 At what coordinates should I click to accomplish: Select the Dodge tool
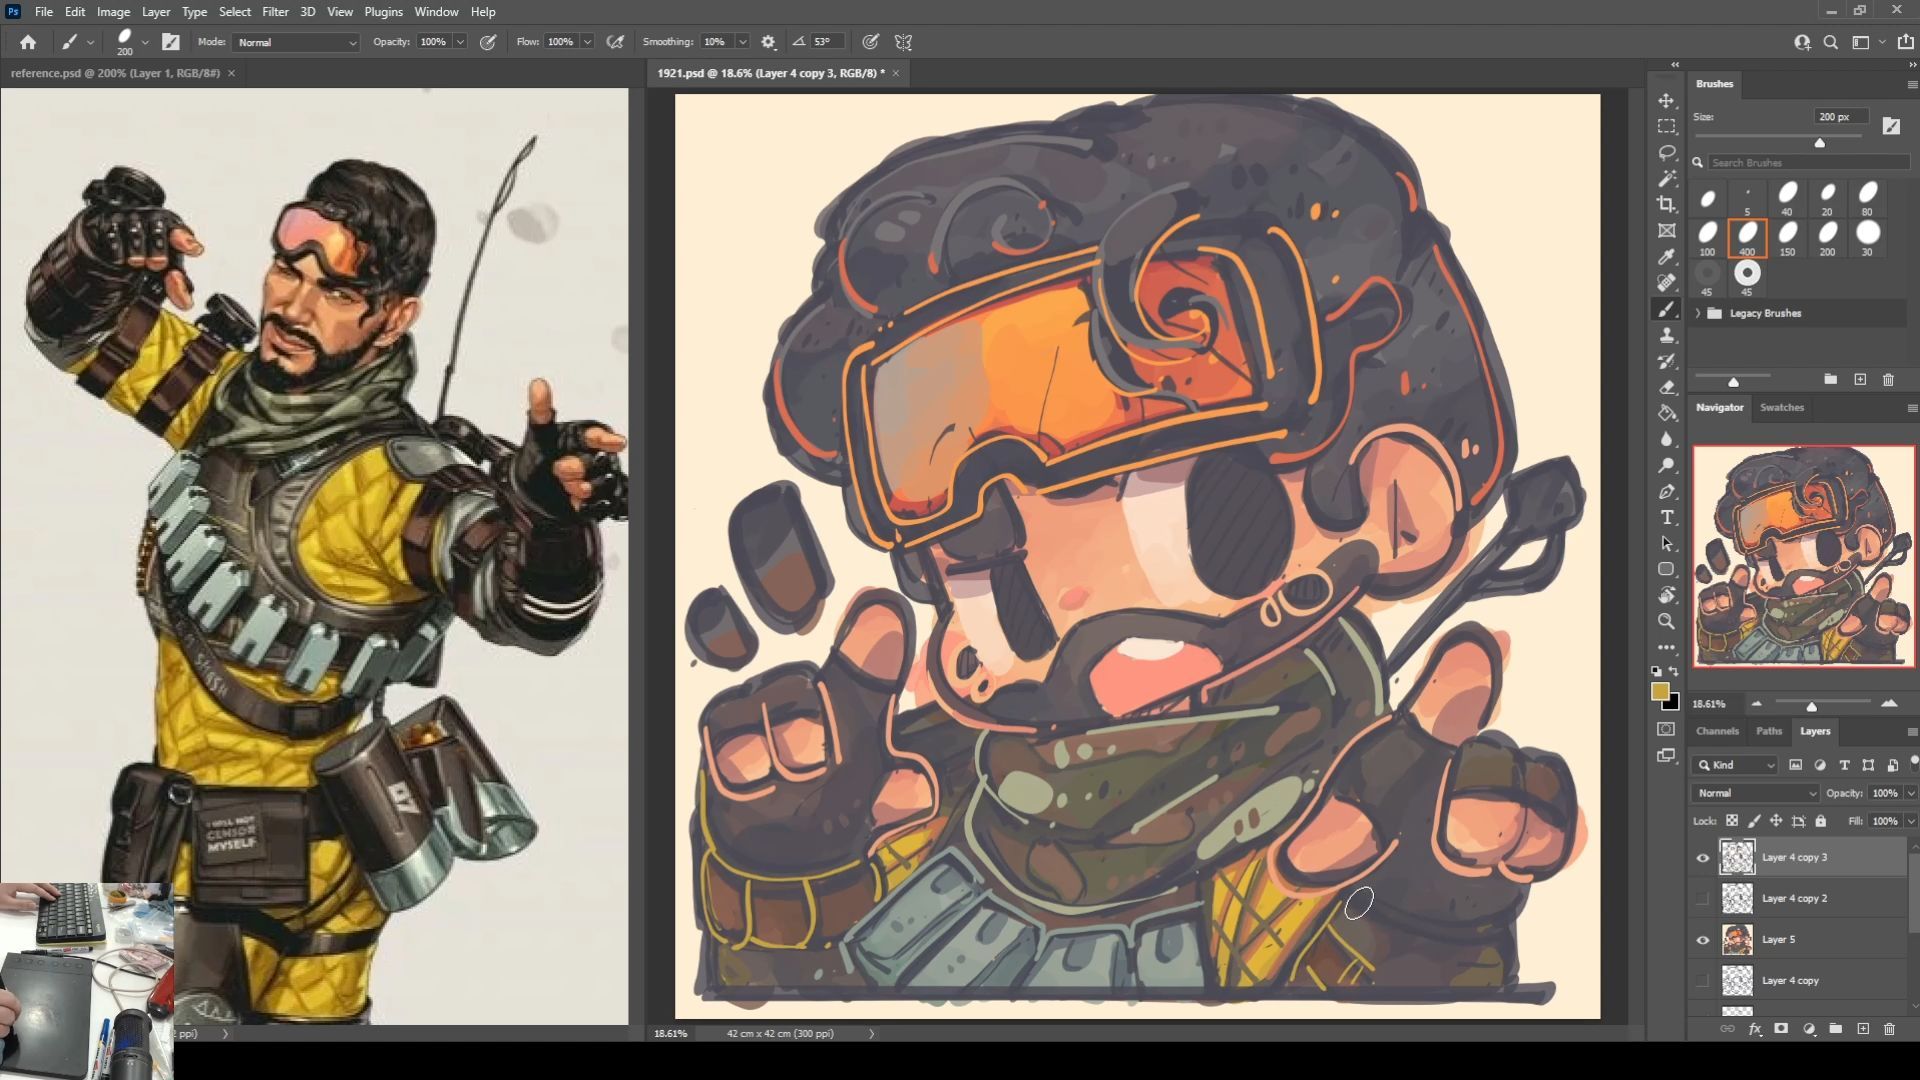[x=1666, y=466]
